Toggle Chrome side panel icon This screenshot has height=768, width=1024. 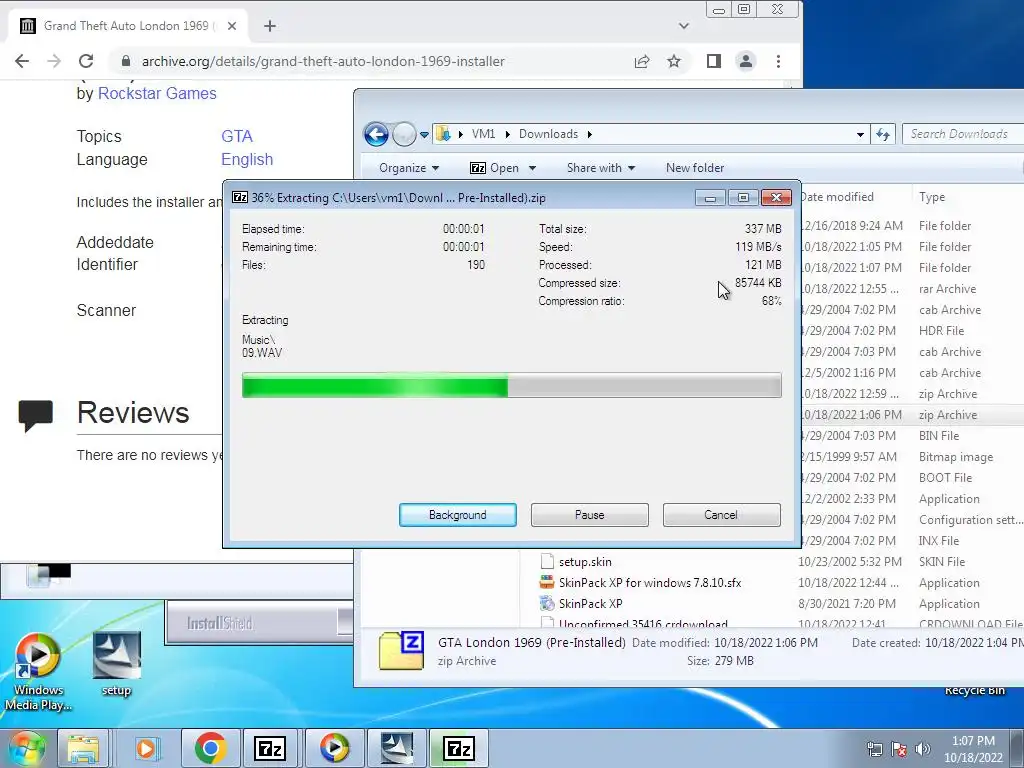point(713,61)
